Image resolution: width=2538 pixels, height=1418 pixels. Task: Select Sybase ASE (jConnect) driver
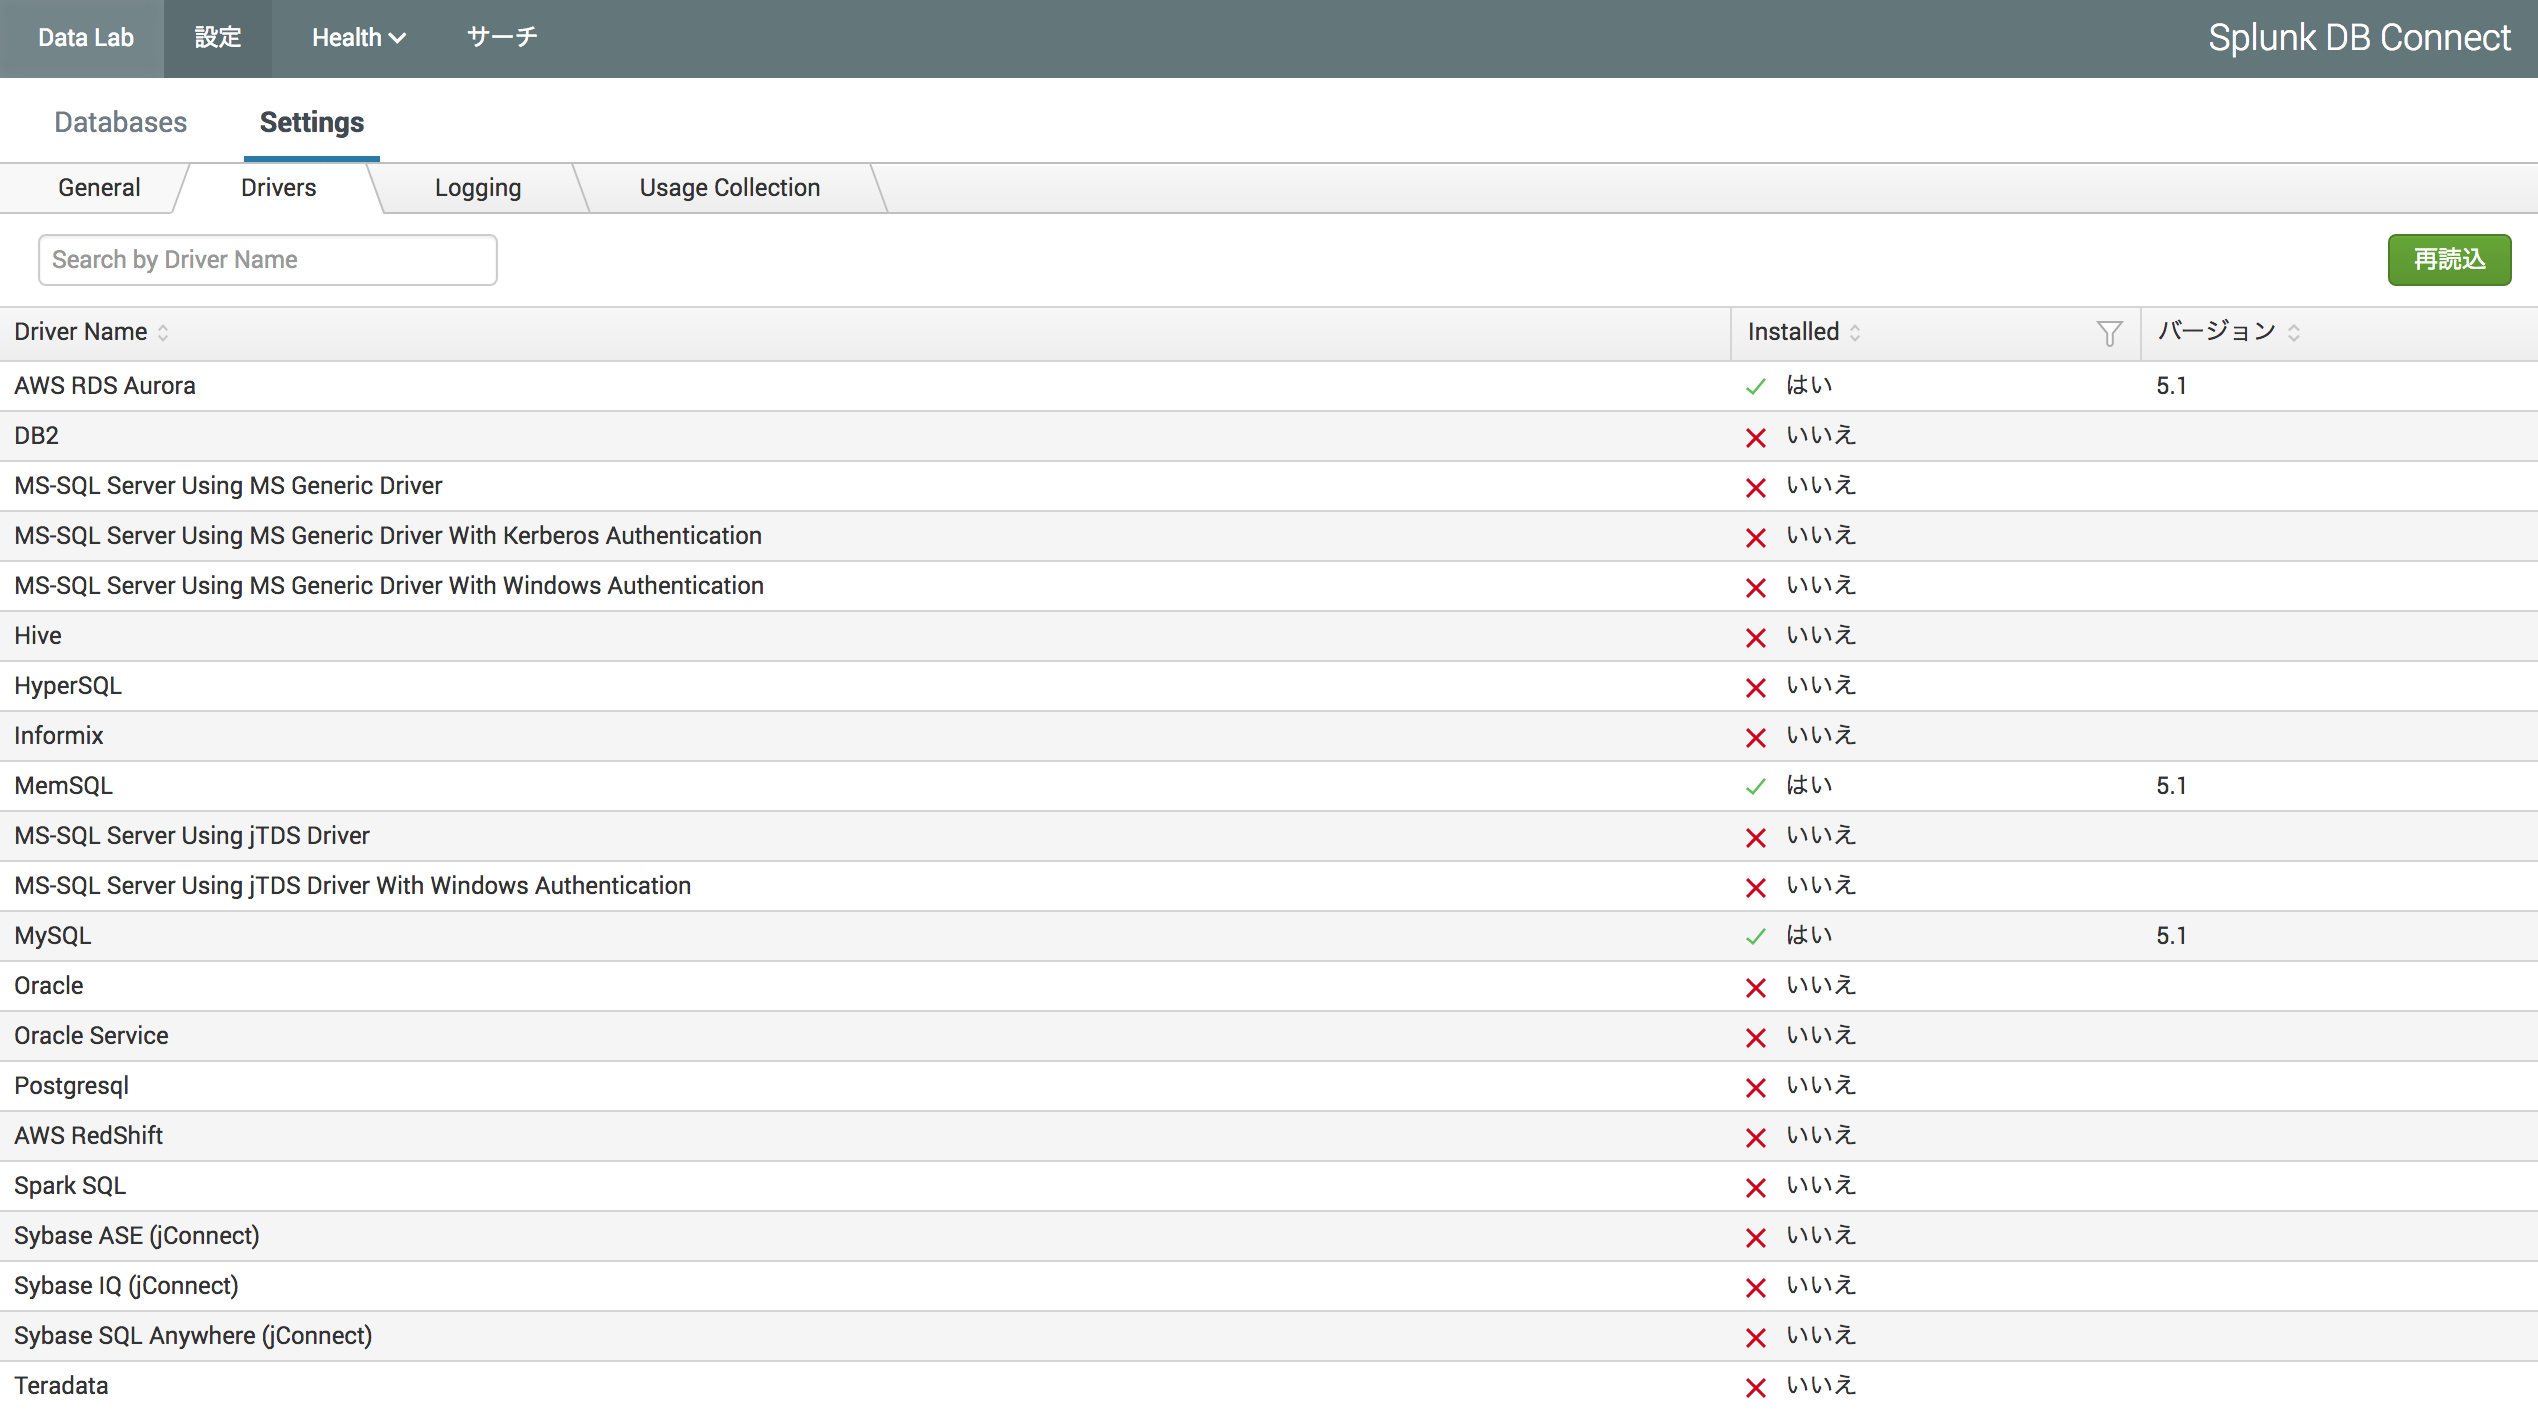point(136,1236)
